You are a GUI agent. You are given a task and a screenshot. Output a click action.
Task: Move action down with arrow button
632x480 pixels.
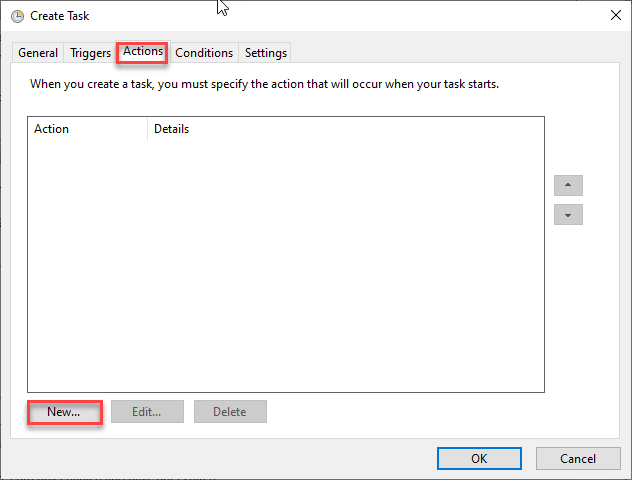pyautogui.click(x=568, y=214)
